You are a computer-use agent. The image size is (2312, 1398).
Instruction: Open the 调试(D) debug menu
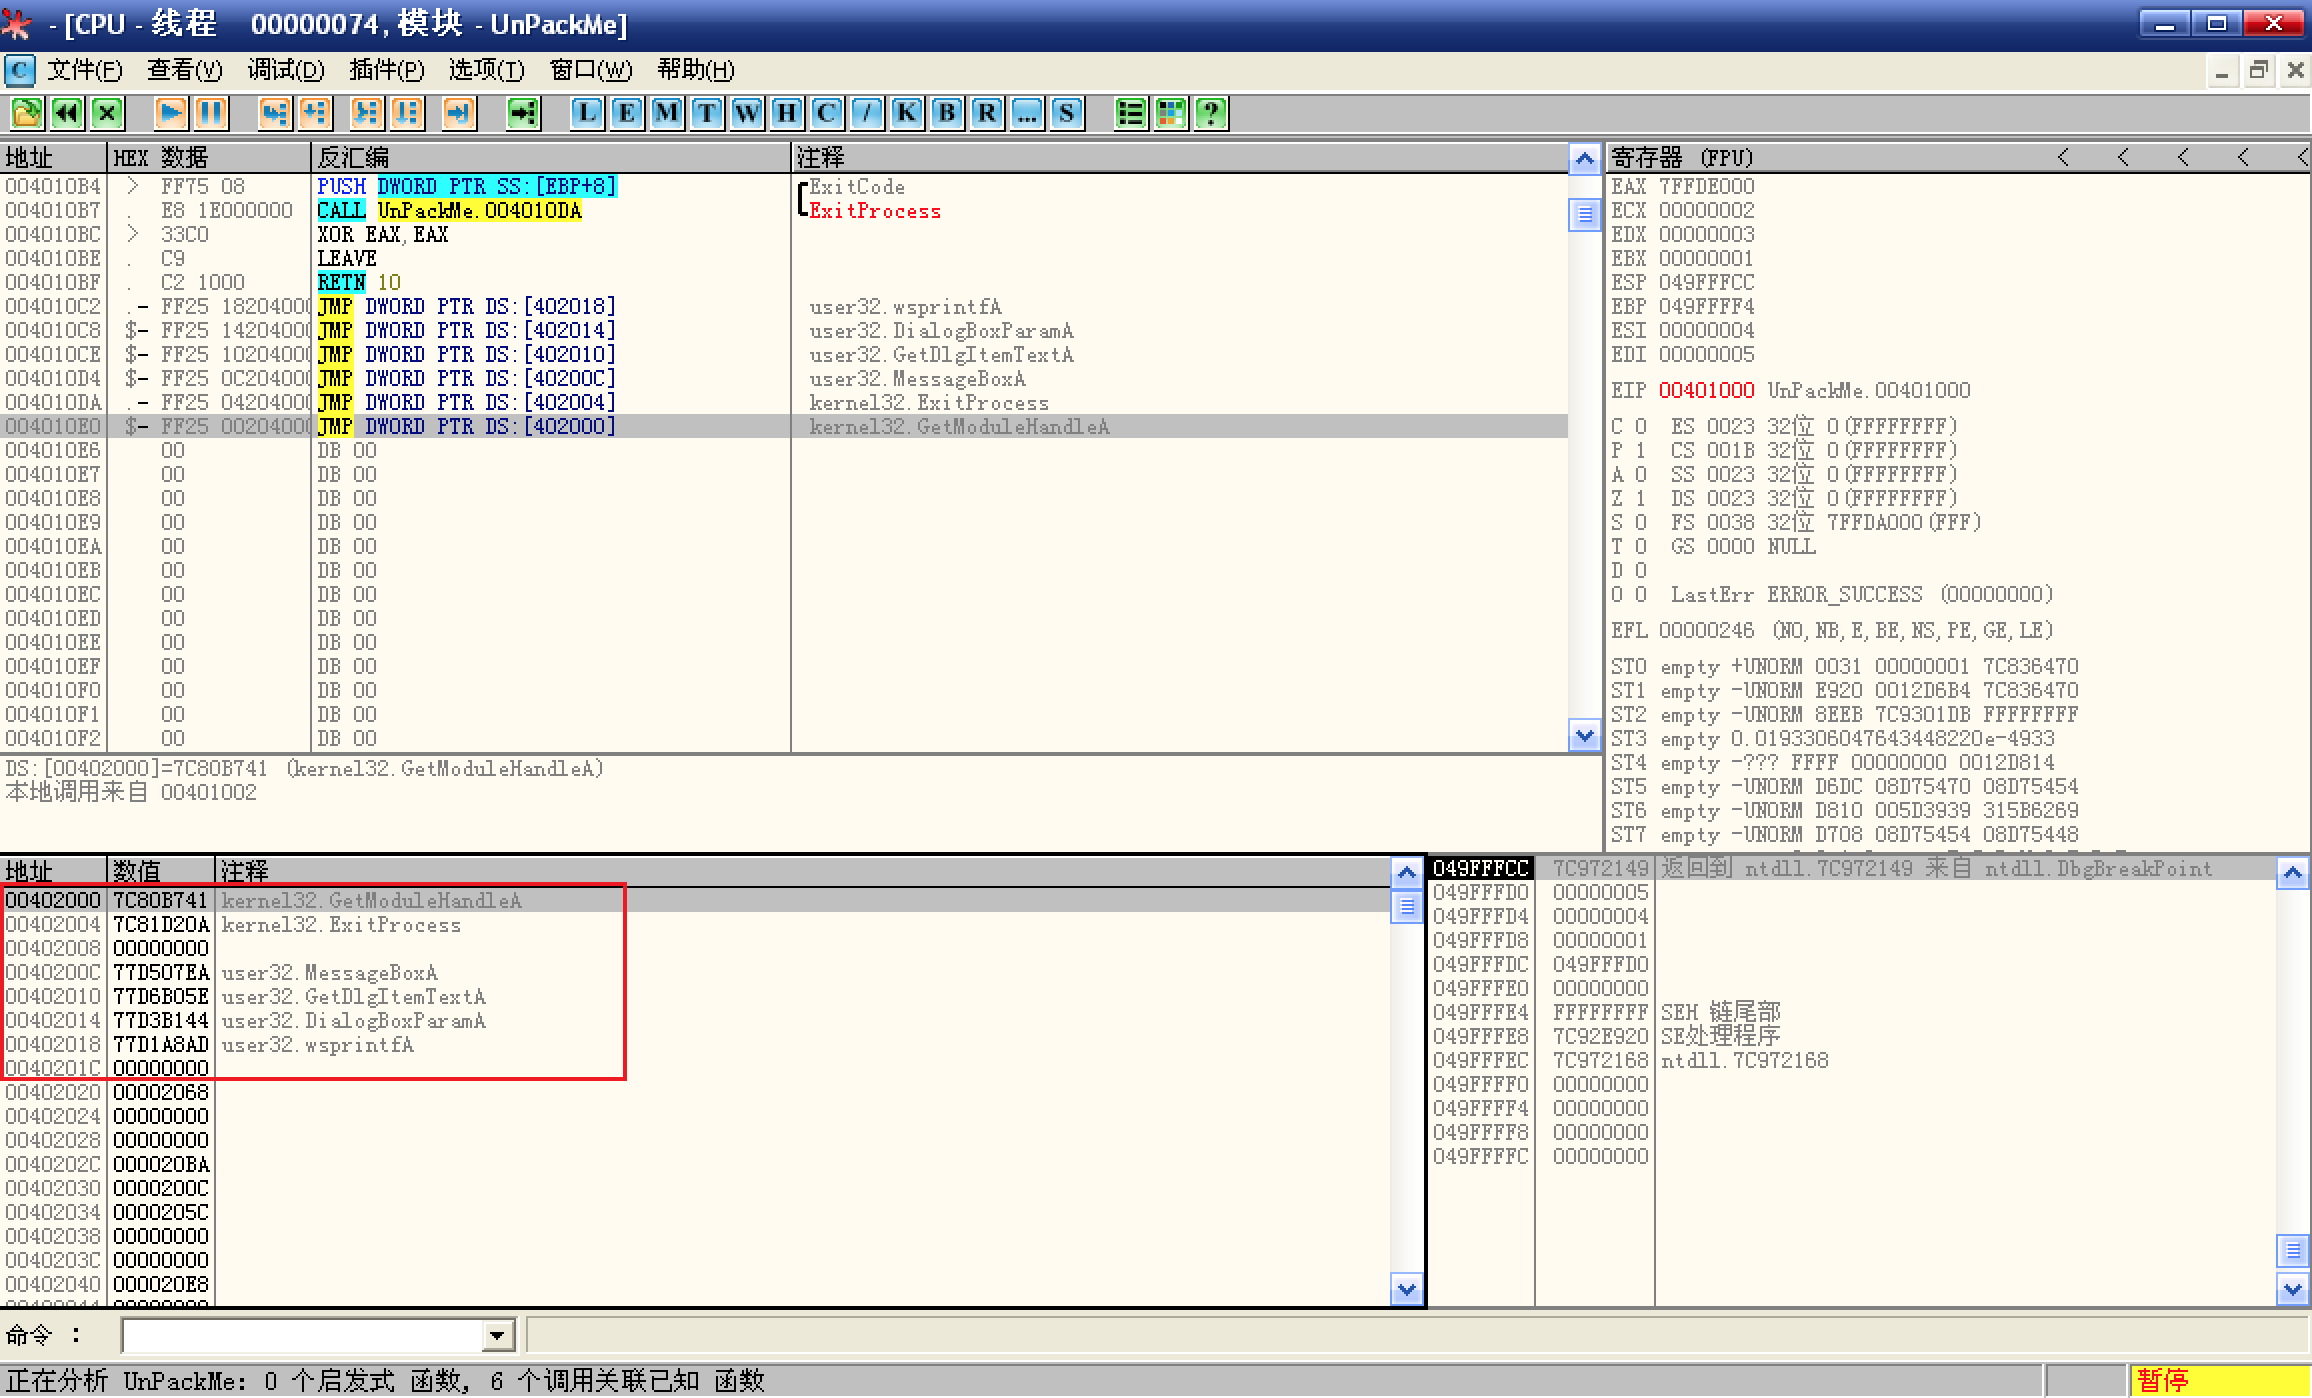[286, 70]
